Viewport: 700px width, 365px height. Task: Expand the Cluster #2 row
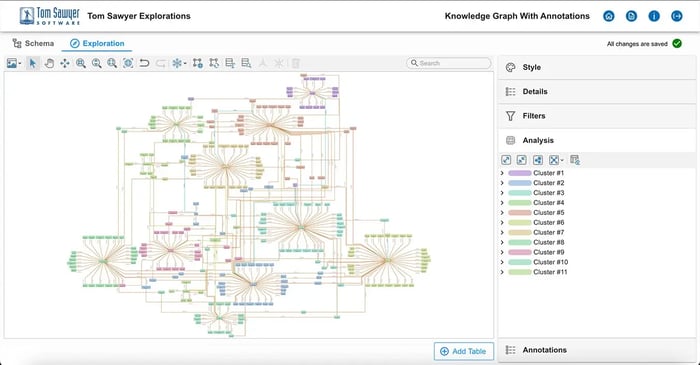click(x=502, y=183)
